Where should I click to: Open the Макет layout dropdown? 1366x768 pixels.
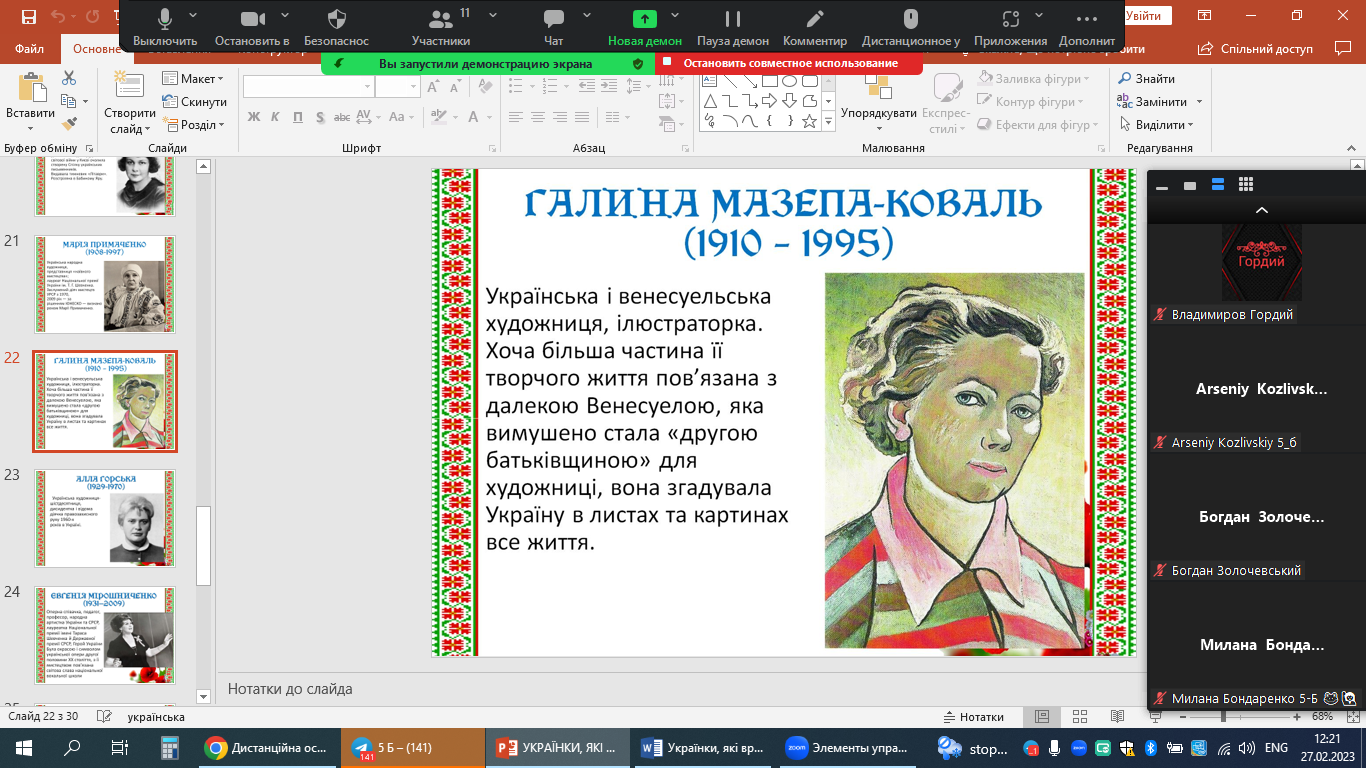[x=194, y=79]
